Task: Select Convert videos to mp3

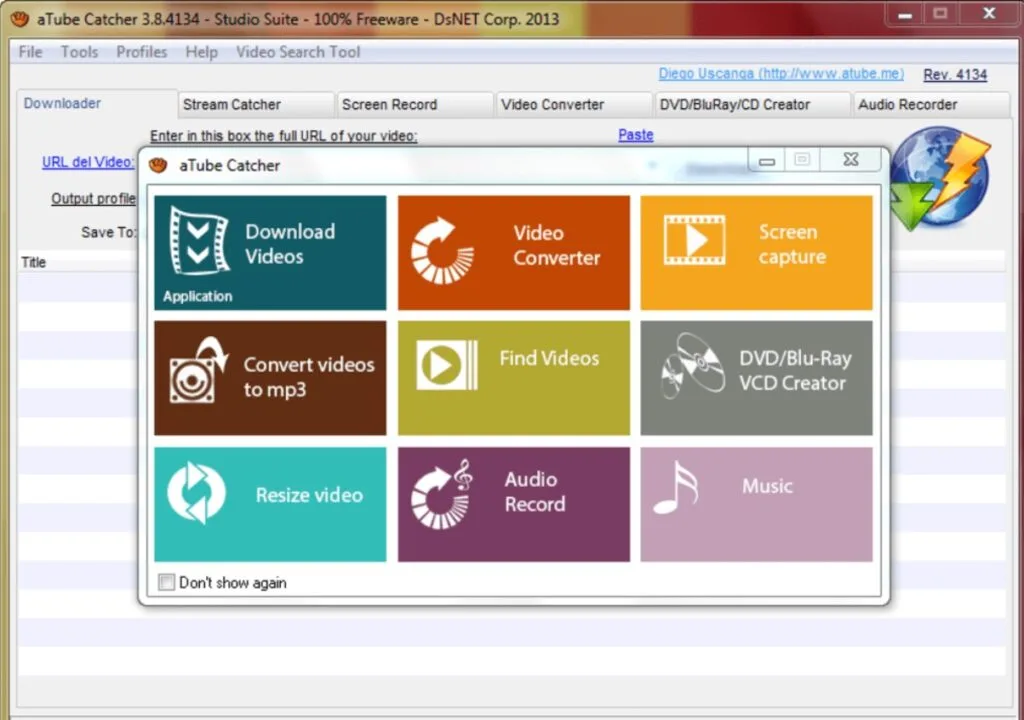Action: 270,377
